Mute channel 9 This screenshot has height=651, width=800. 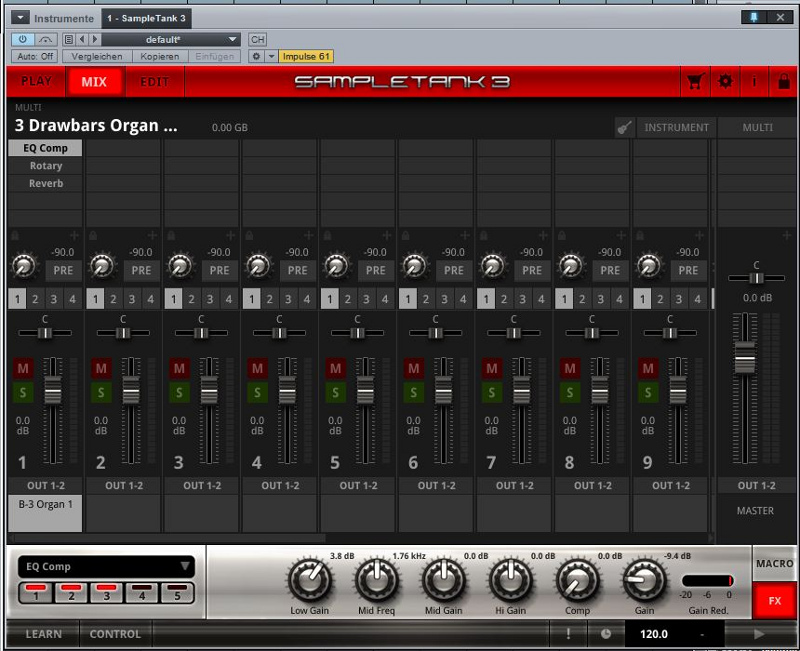(648, 368)
